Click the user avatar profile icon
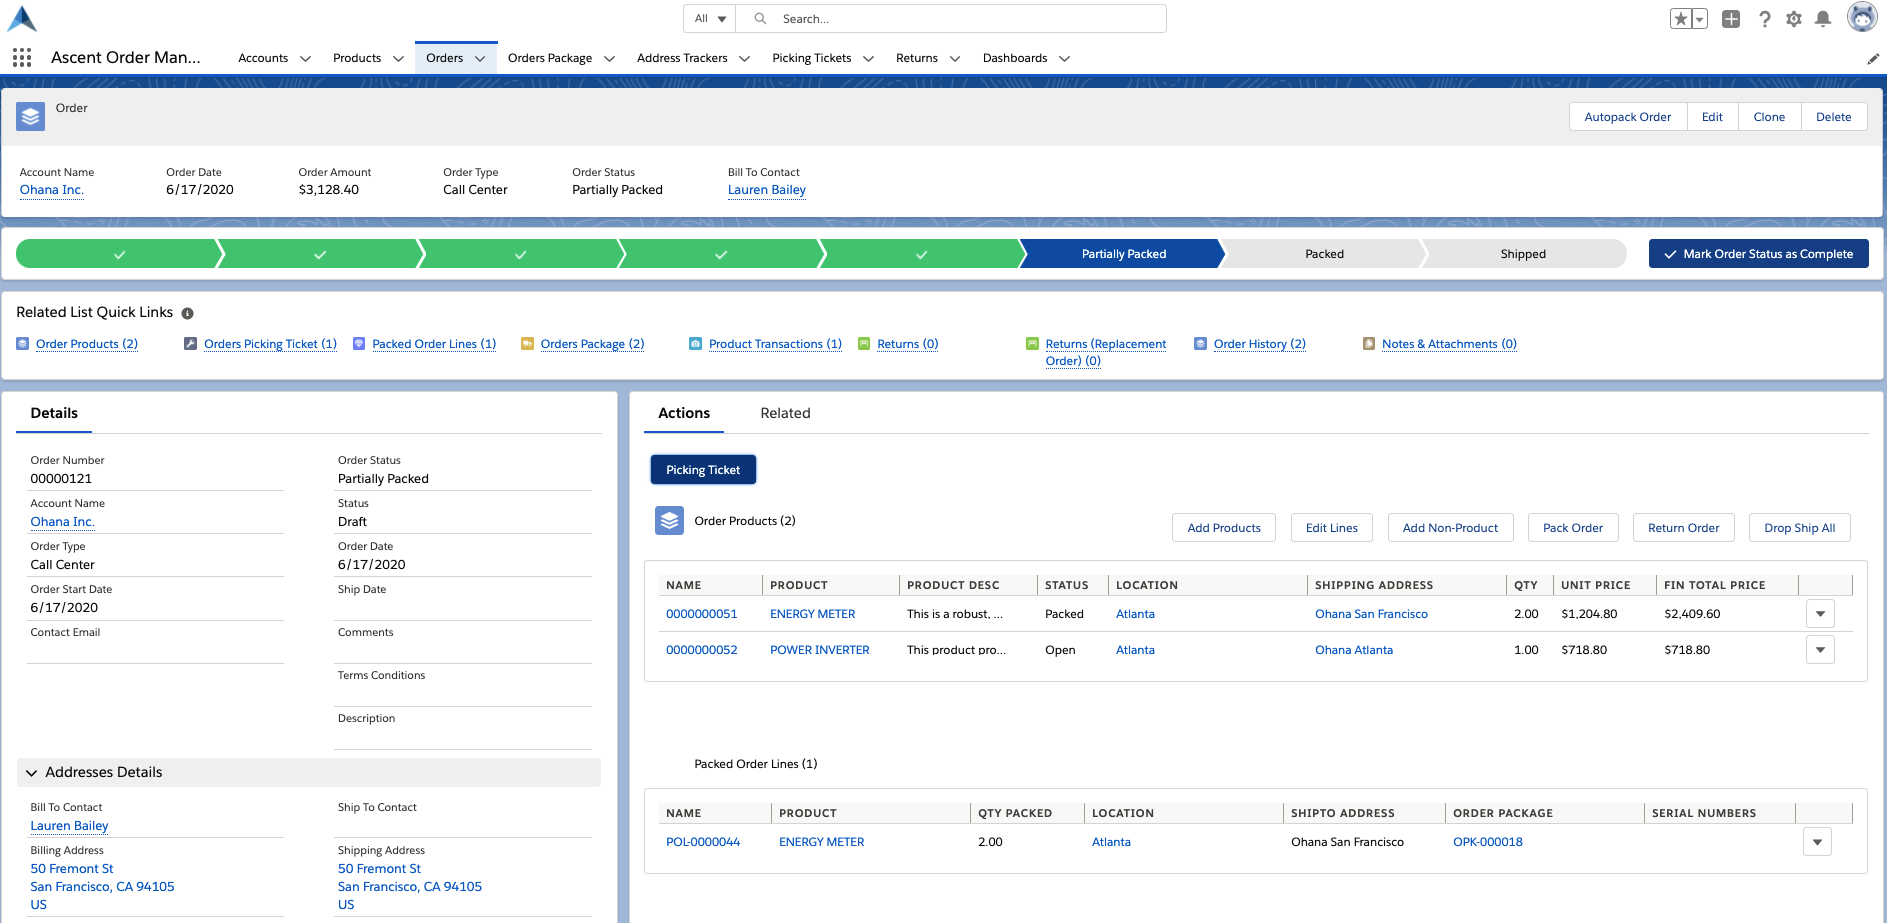1887x923 pixels. [x=1861, y=18]
